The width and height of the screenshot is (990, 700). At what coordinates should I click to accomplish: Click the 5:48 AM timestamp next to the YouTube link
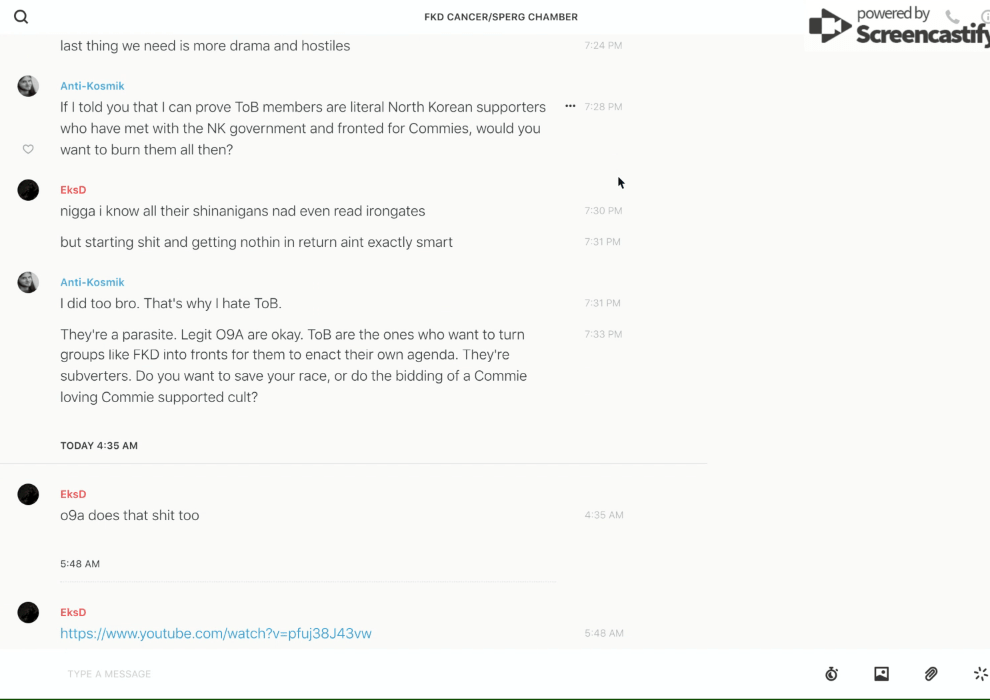[604, 633]
